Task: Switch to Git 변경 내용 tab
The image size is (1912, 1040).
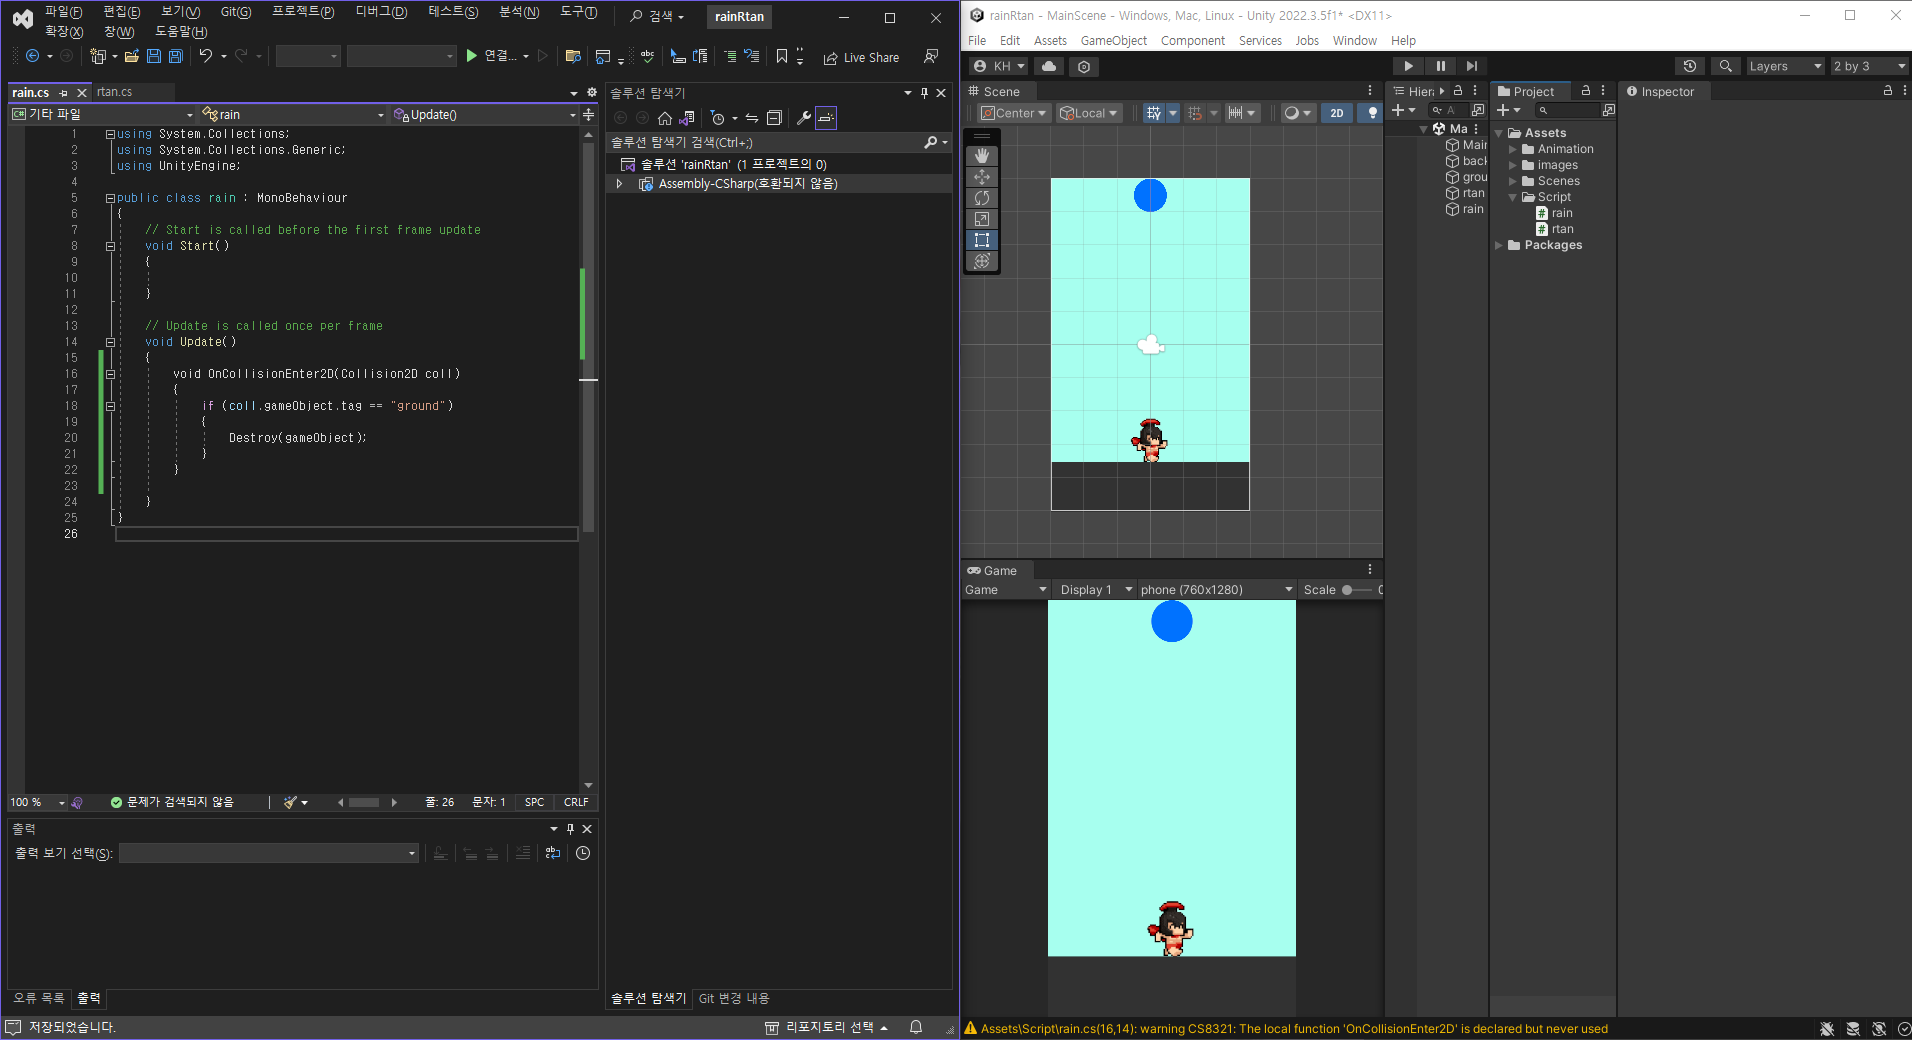Action: [734, 998]
